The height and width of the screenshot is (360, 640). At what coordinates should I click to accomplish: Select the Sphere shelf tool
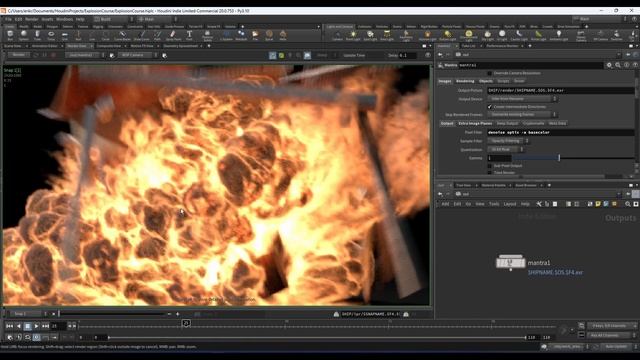[x=24, y=36]
